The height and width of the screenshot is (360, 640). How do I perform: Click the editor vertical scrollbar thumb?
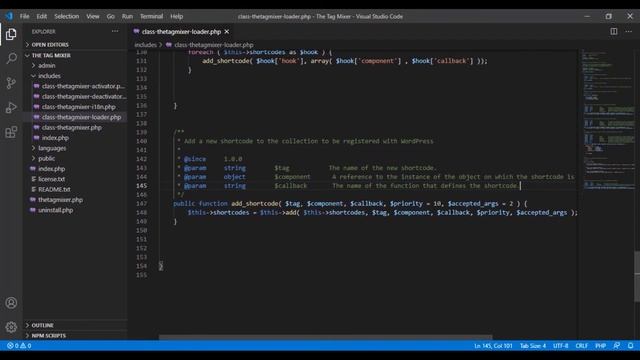[x=637, y=277]
